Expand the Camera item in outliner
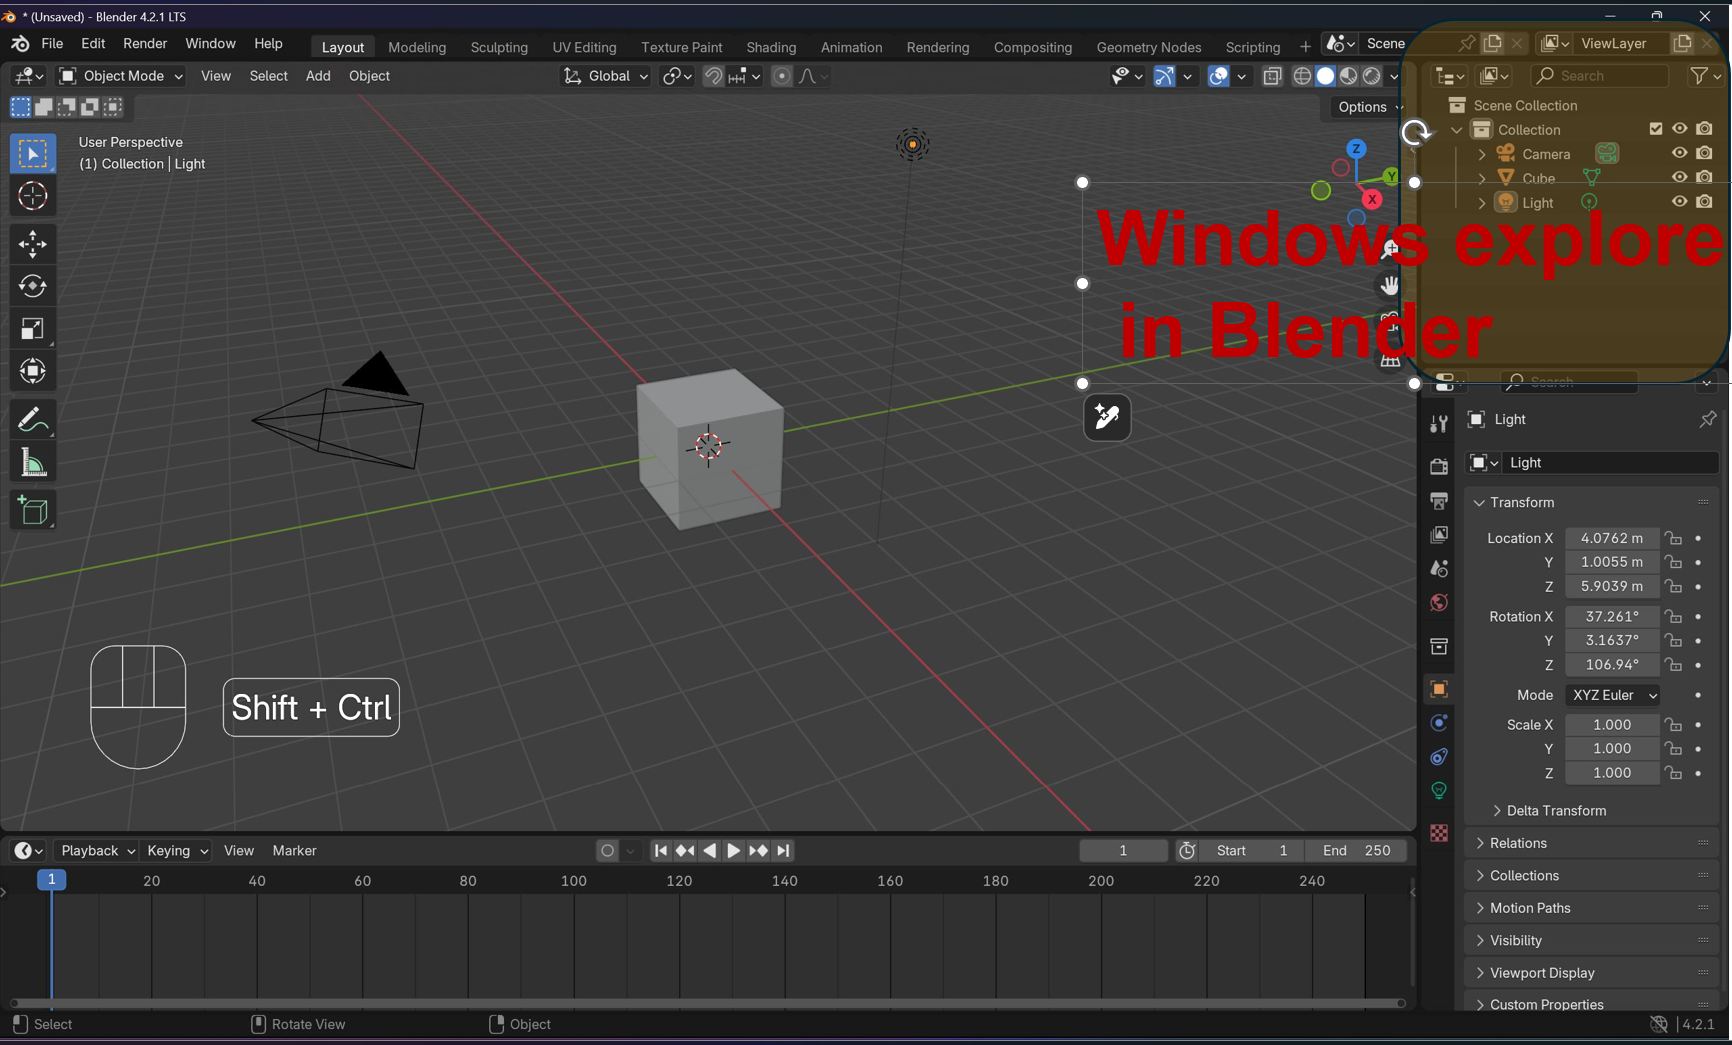The image size is (1732, 1045). pyautogui.click(x=1482, y=154)
